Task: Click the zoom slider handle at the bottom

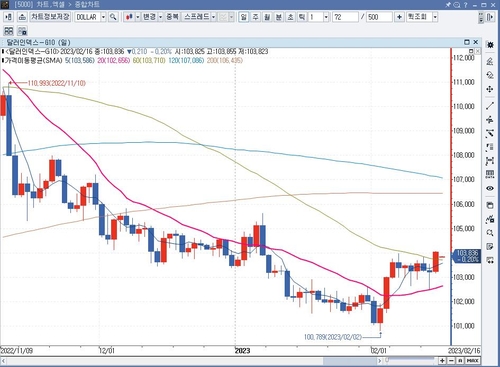Action: coord(387,360)
